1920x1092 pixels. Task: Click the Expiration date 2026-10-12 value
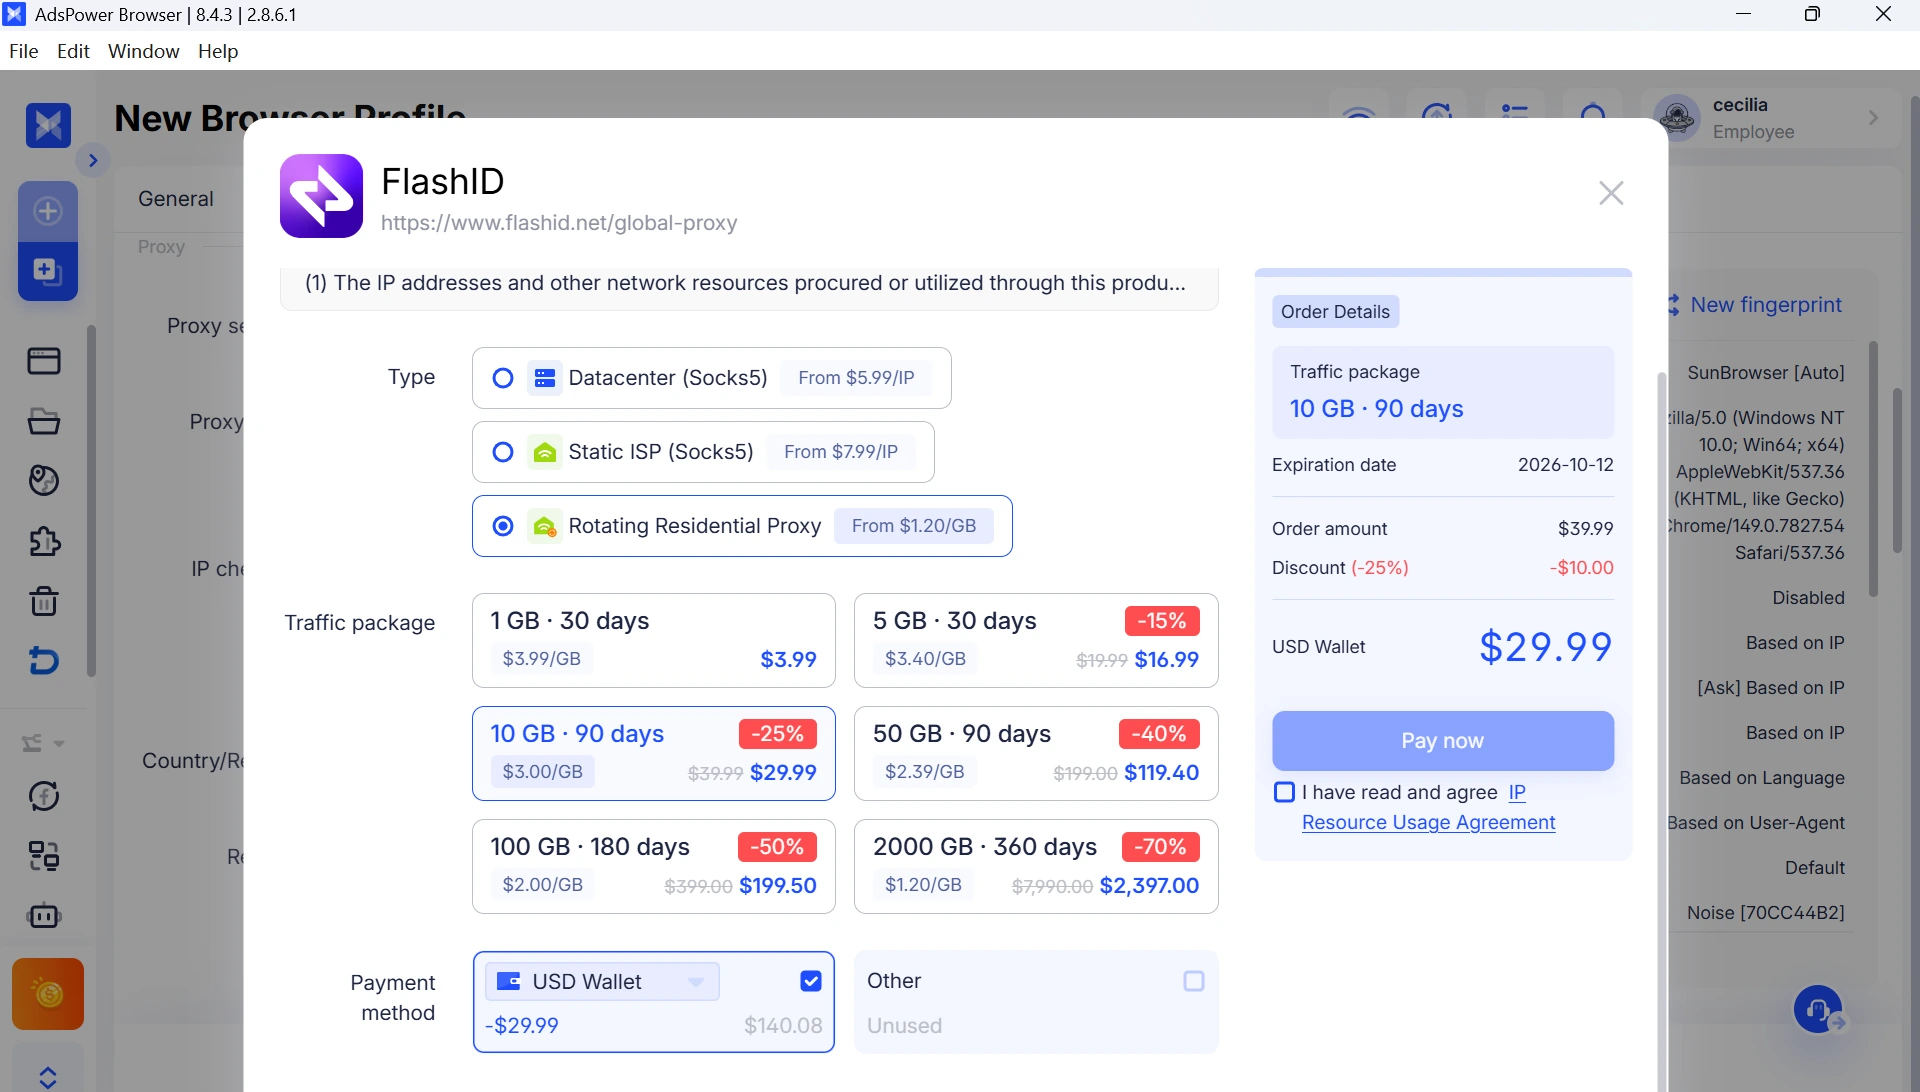click(x=1565, y=465)
